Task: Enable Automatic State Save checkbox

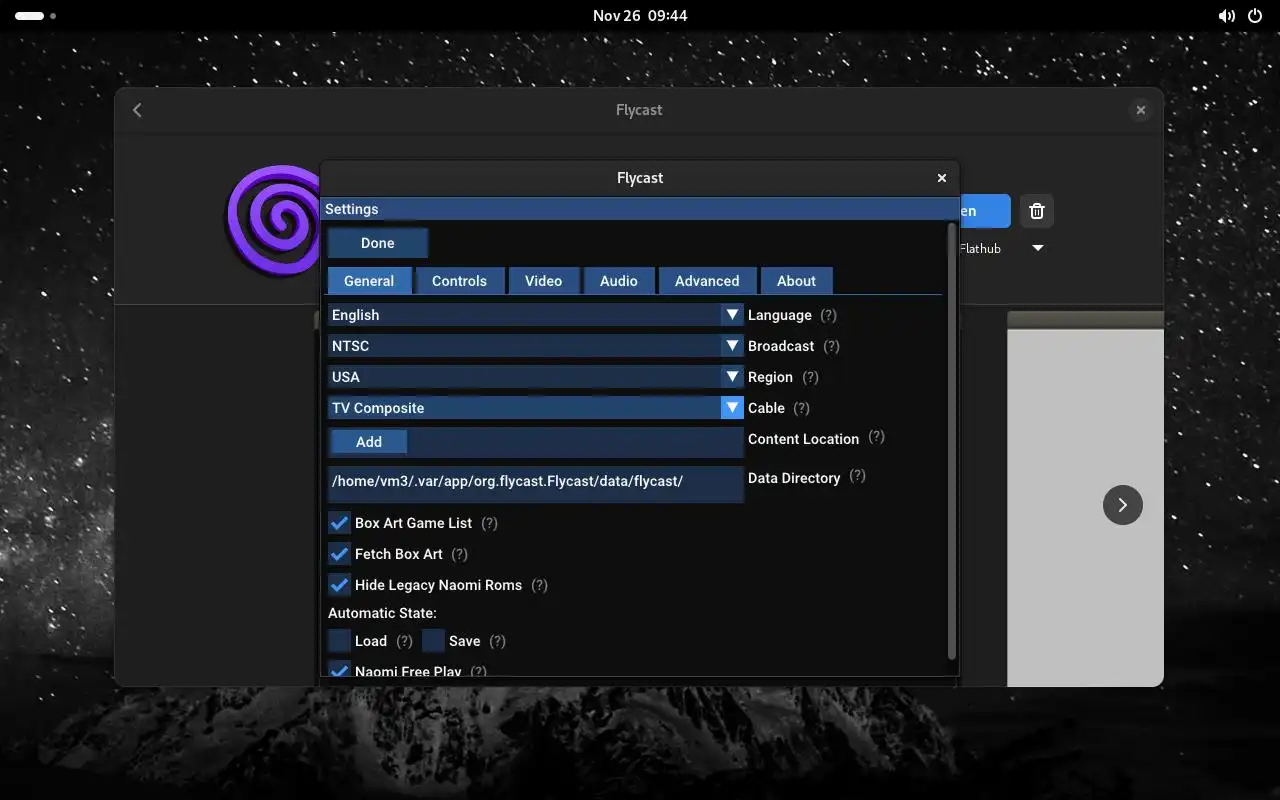Action: (433, 641)
